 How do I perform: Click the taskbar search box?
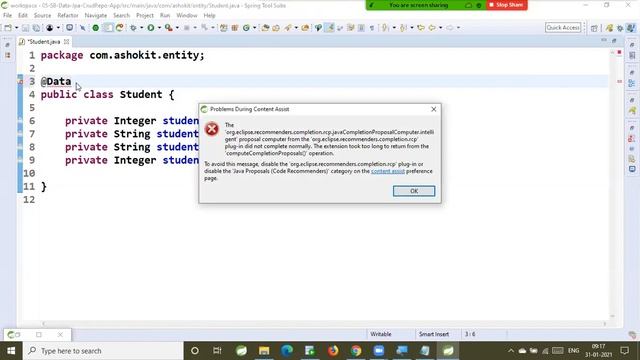coord(103,351)
